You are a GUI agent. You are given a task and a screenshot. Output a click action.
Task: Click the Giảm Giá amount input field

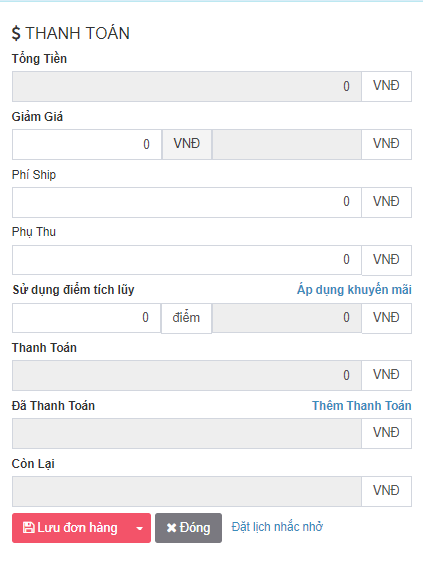point(87,144)
